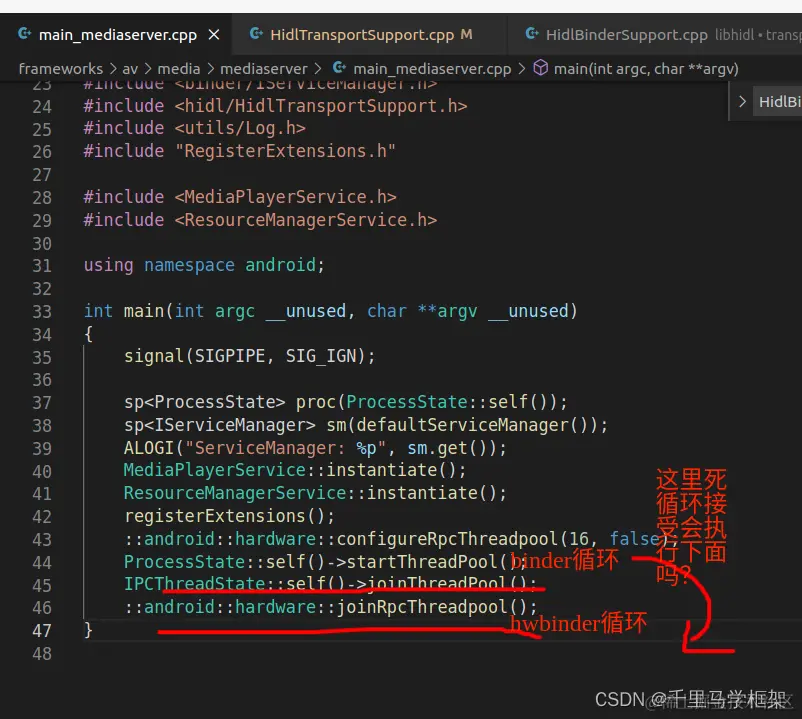Switch to main_mediaserver.cpp tab
802x719 pixels.
pos(117,35)
